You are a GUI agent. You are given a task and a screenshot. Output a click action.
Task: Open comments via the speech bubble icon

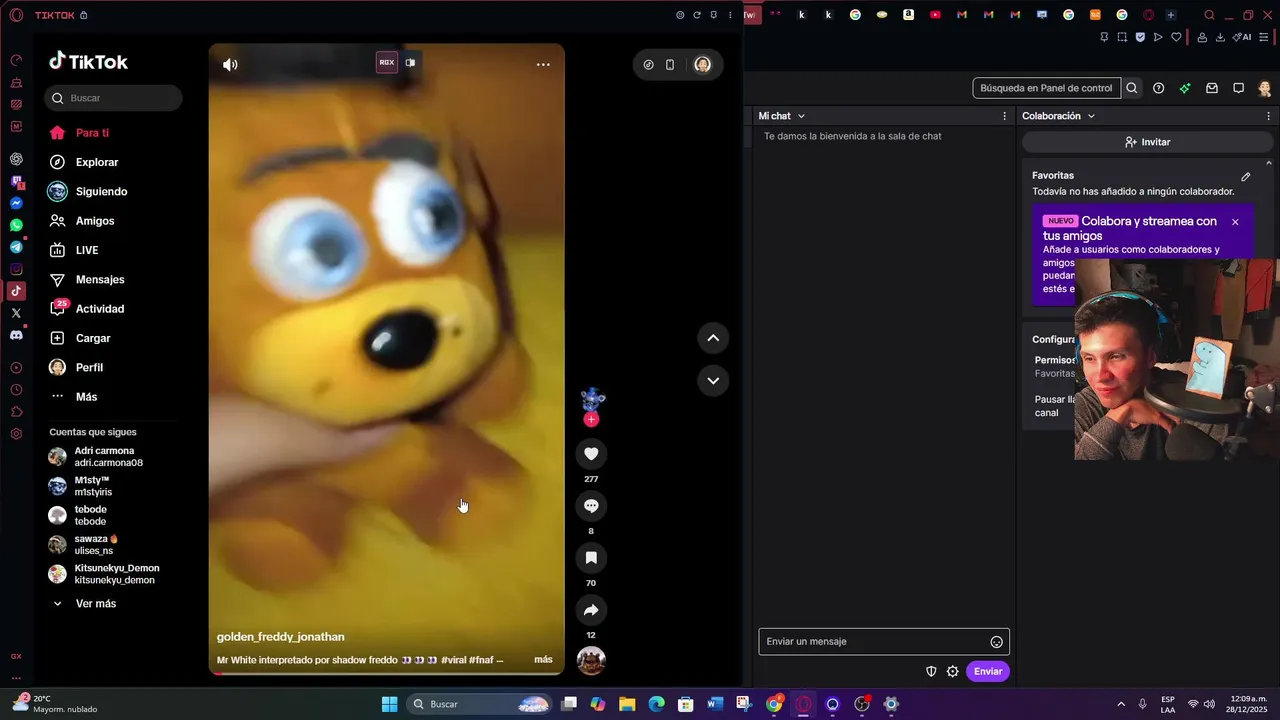coord(591,506)
